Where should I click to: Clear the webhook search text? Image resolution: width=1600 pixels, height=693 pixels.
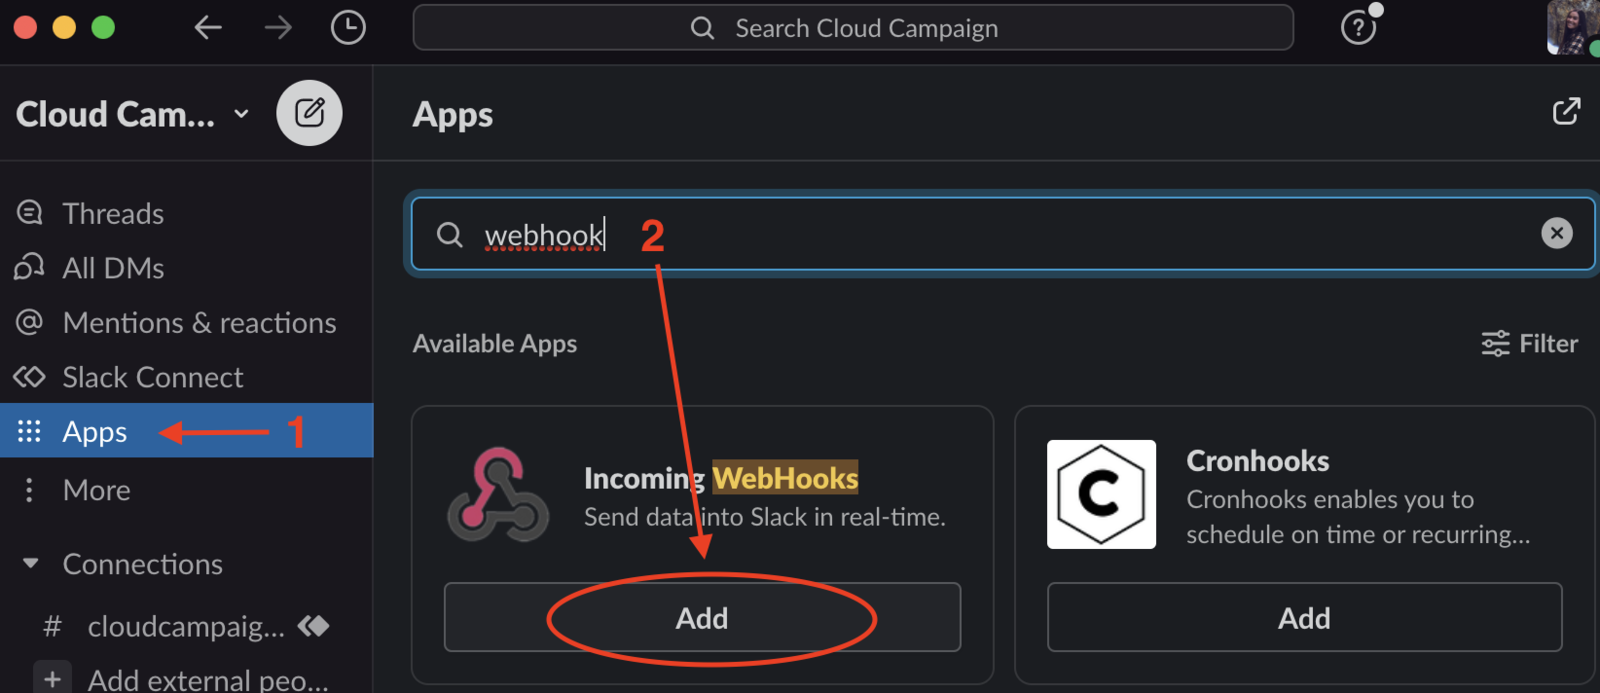point(1556,233)
